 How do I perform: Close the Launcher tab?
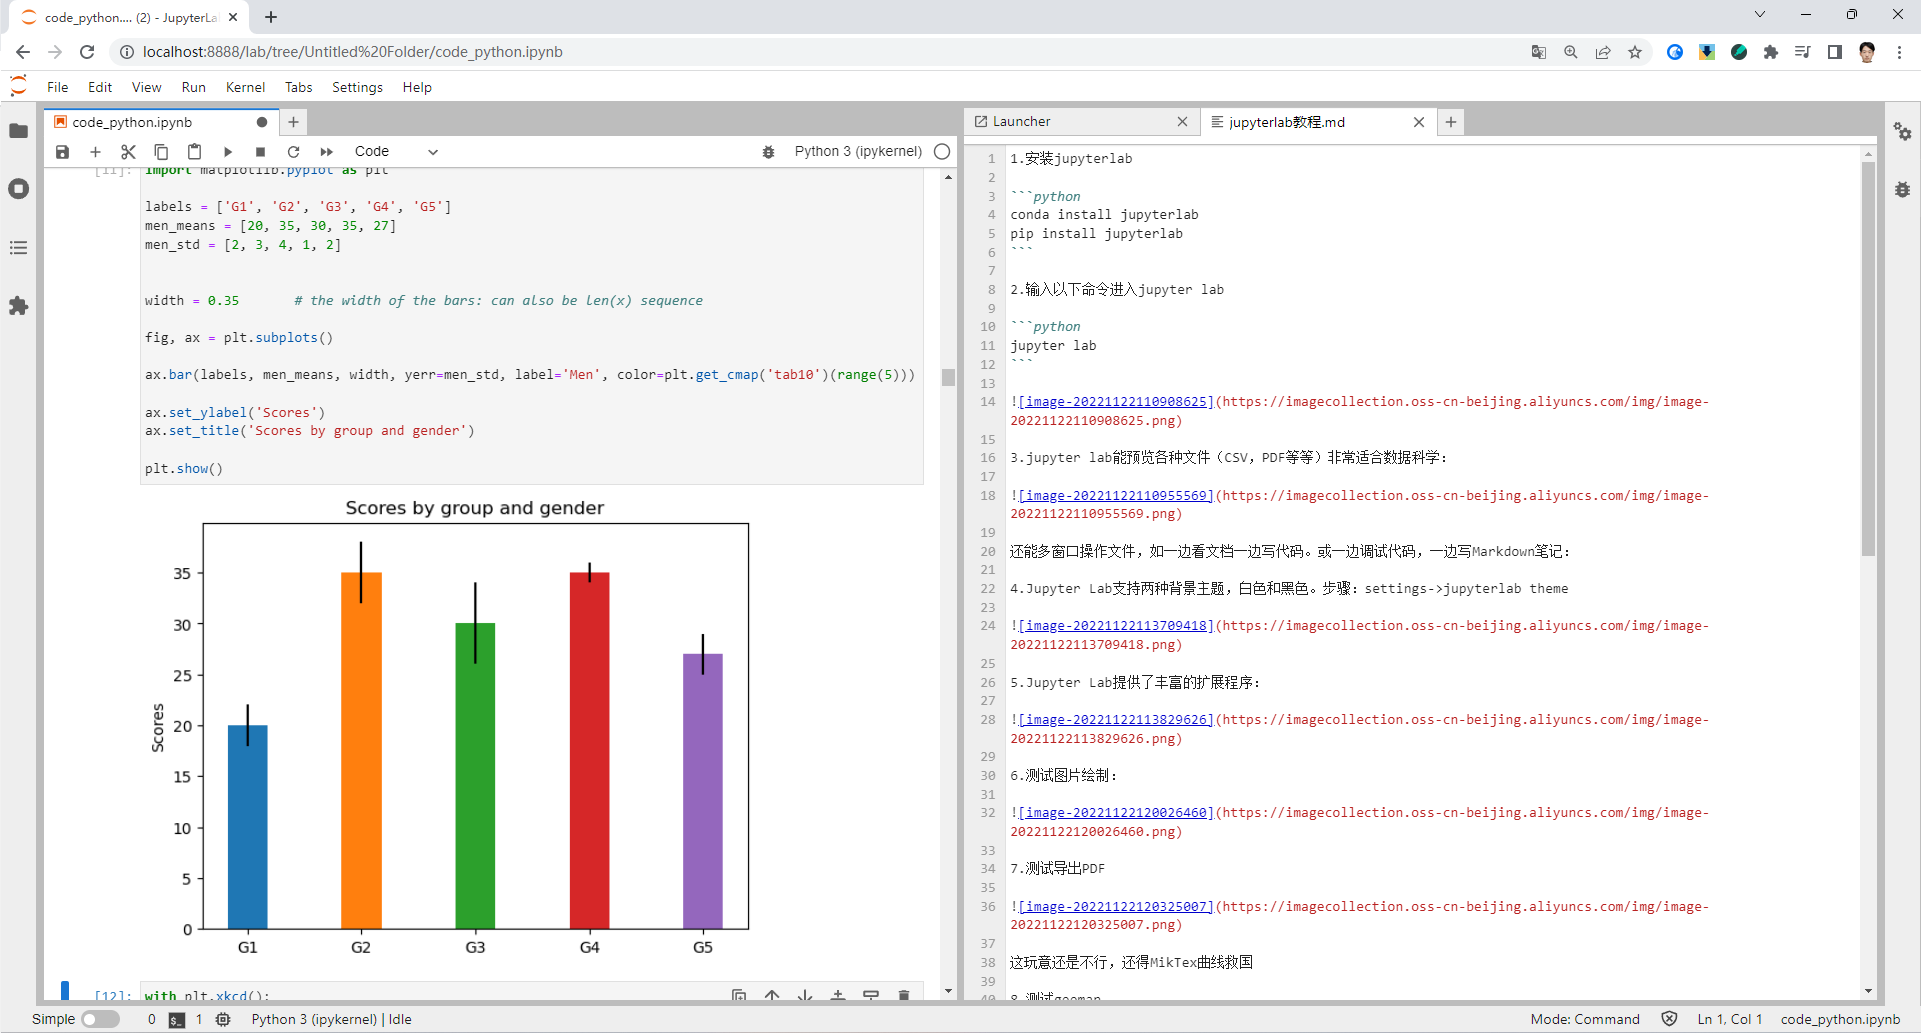1183,122
